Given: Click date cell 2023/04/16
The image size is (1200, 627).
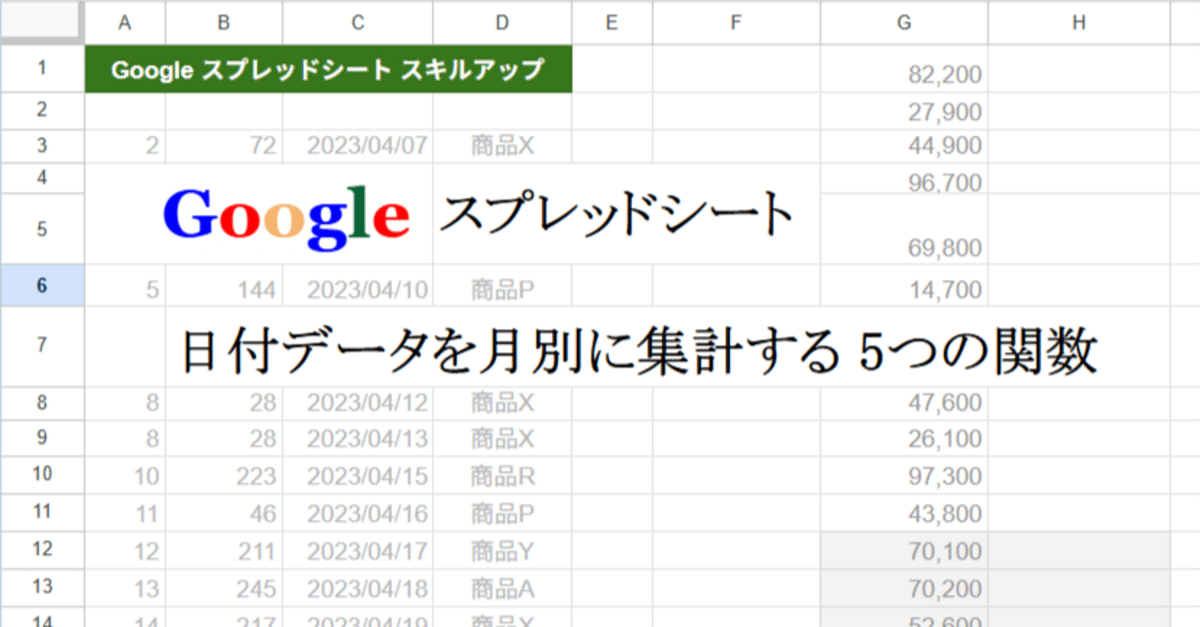Looking at the screenshot, I should point(358,511).
